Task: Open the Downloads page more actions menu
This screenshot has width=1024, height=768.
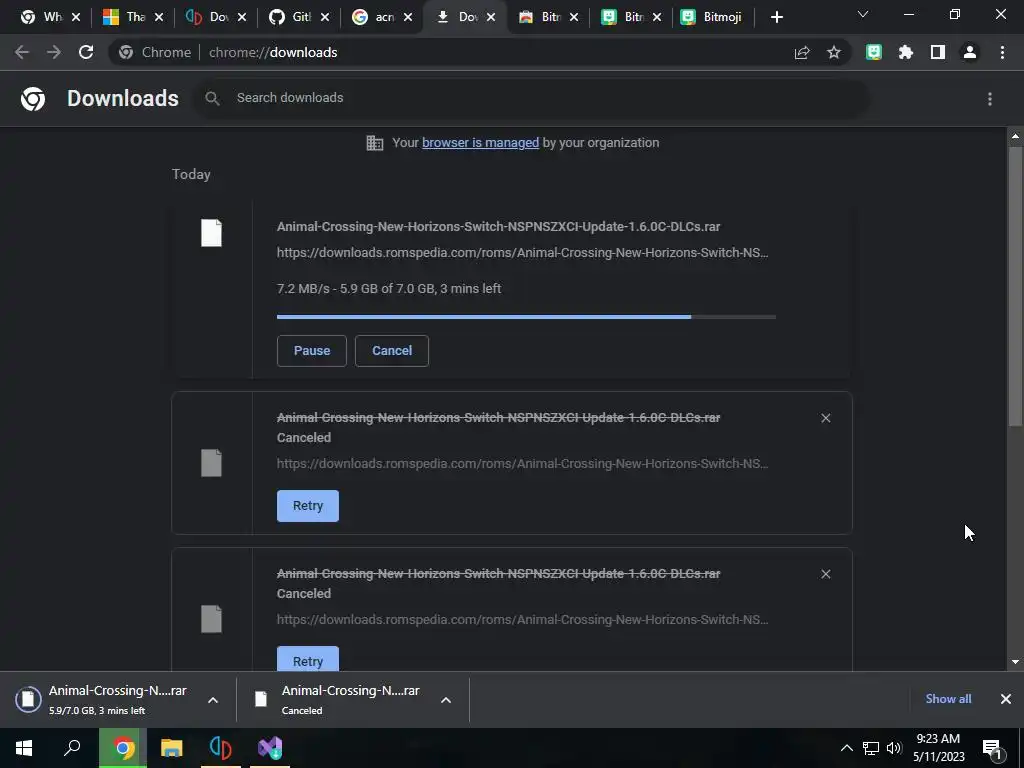Action: tap(990, 99)
